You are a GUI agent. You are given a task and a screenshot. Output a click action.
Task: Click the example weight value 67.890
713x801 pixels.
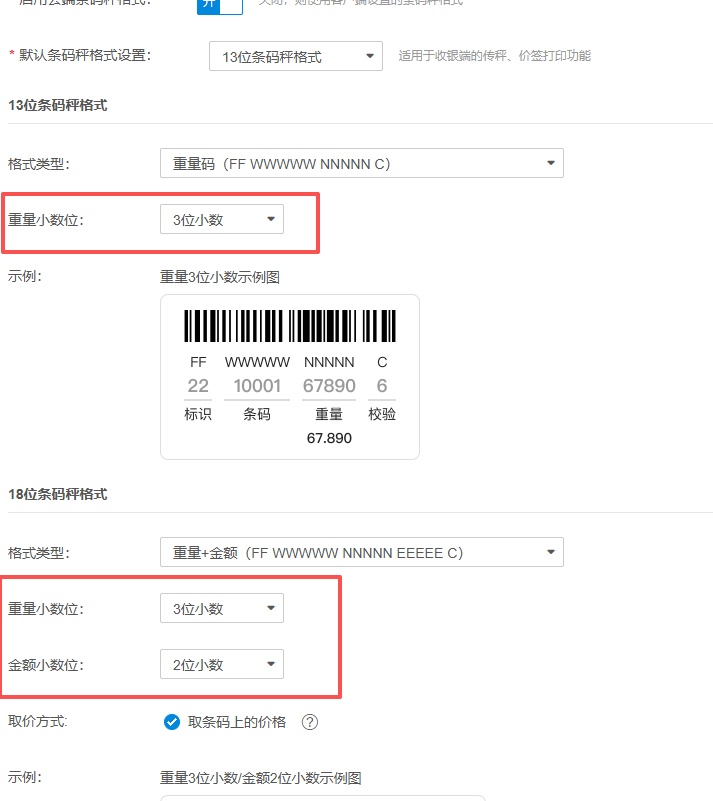[x=329, y=438]
